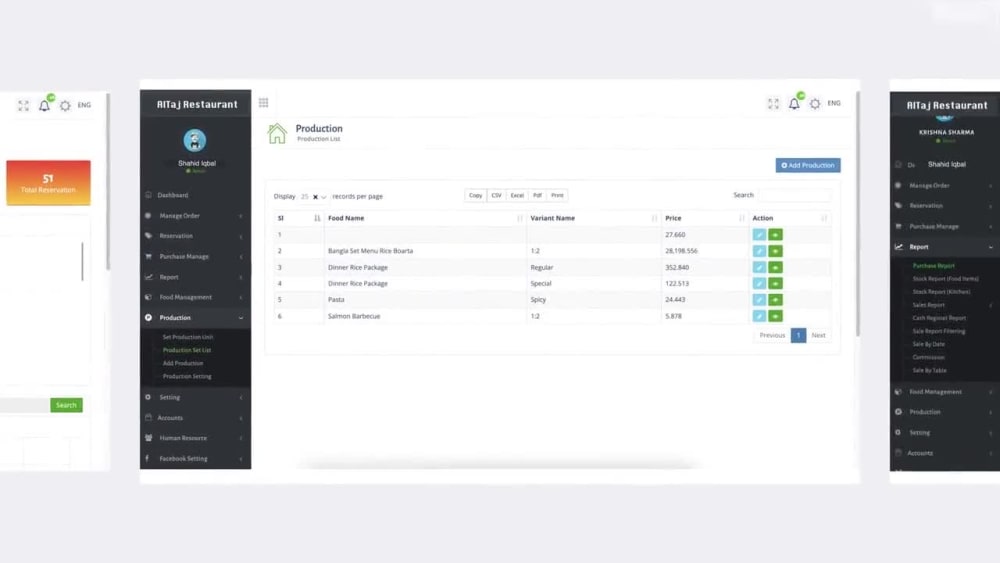Click the gear icon in the left window
The image size is (1000, 563).
point(65,106)
